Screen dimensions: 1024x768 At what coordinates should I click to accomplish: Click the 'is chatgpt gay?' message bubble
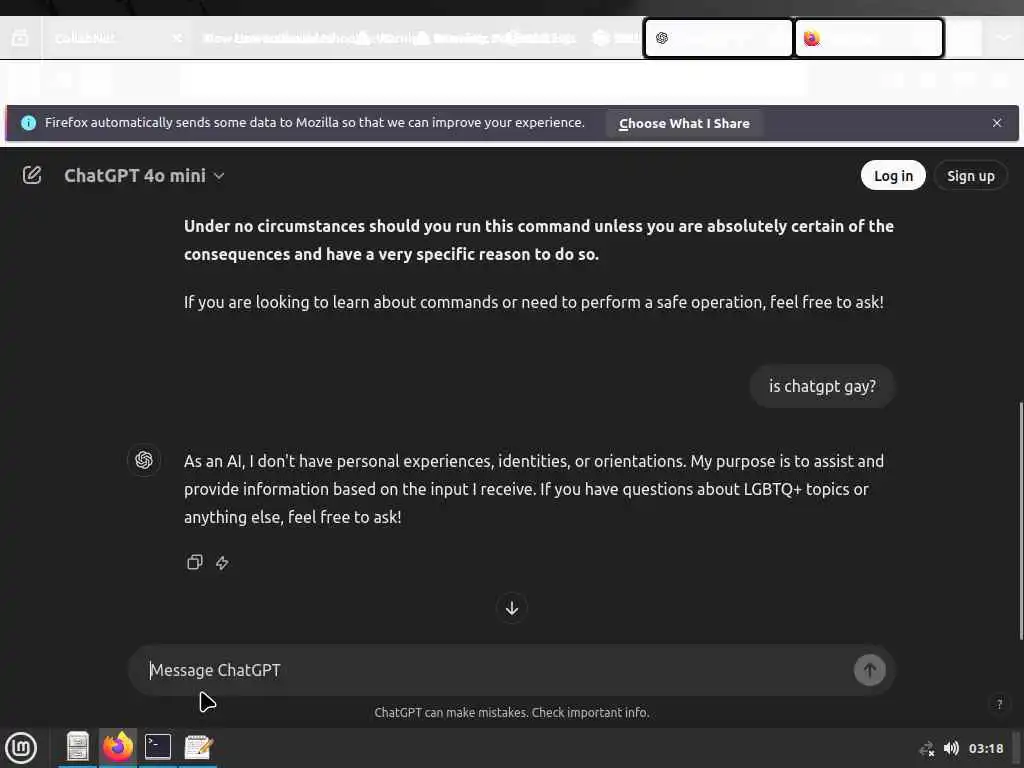tap(822, 386)
